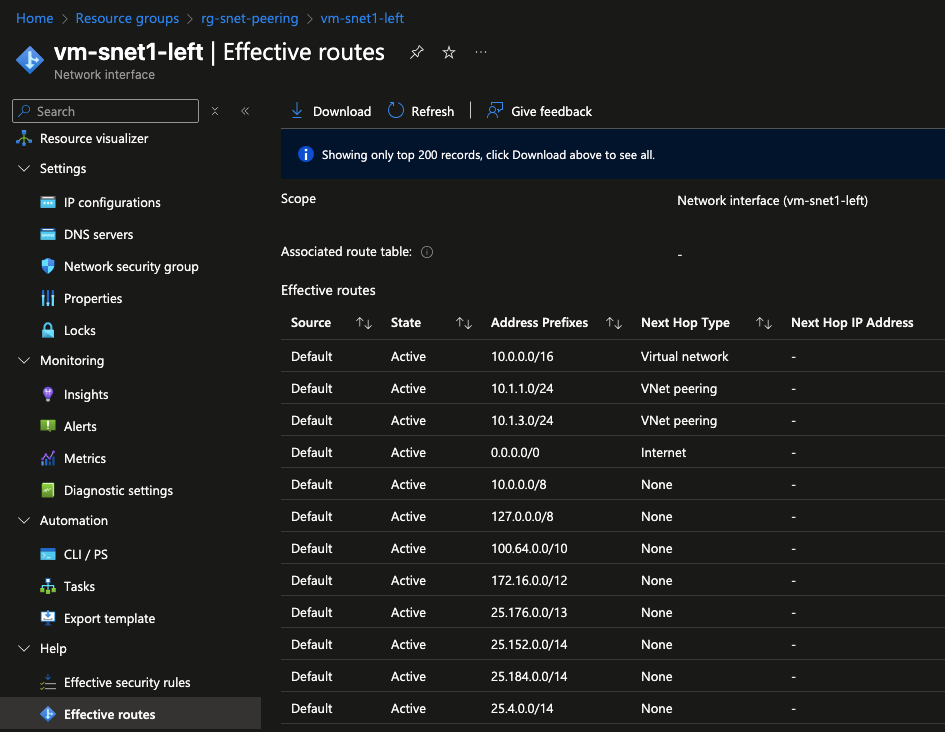
Task: Collapse the Automation section chevron
Action: click(24, 520)
